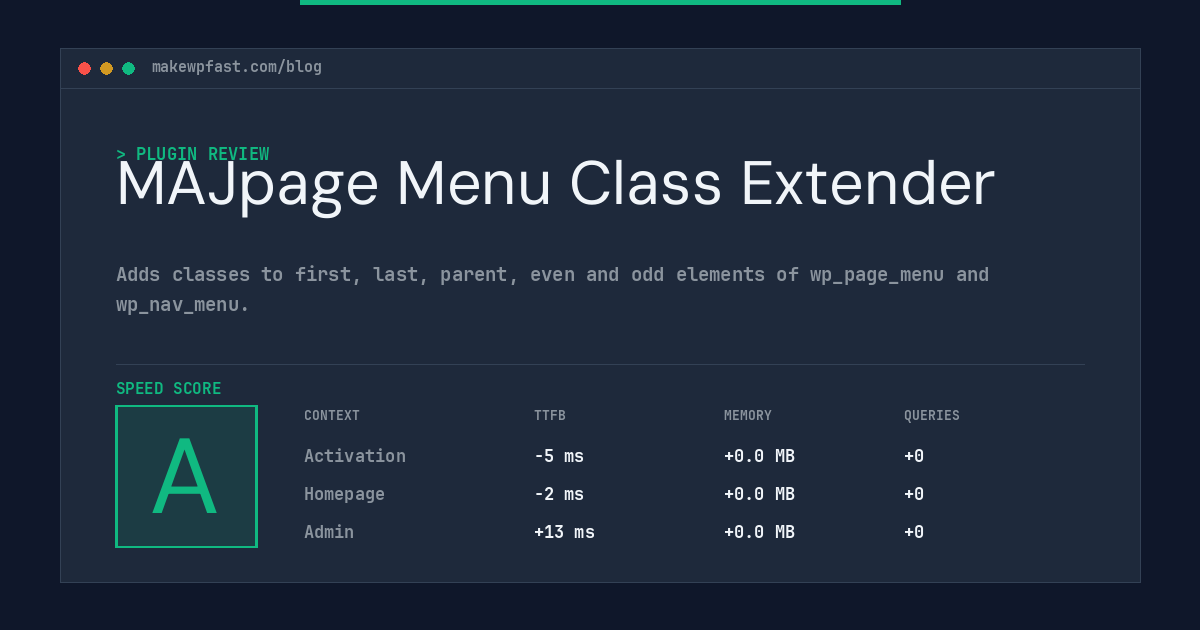Click the Activation queries '+0' value
1200x630 pixels.
coord(914,456)
